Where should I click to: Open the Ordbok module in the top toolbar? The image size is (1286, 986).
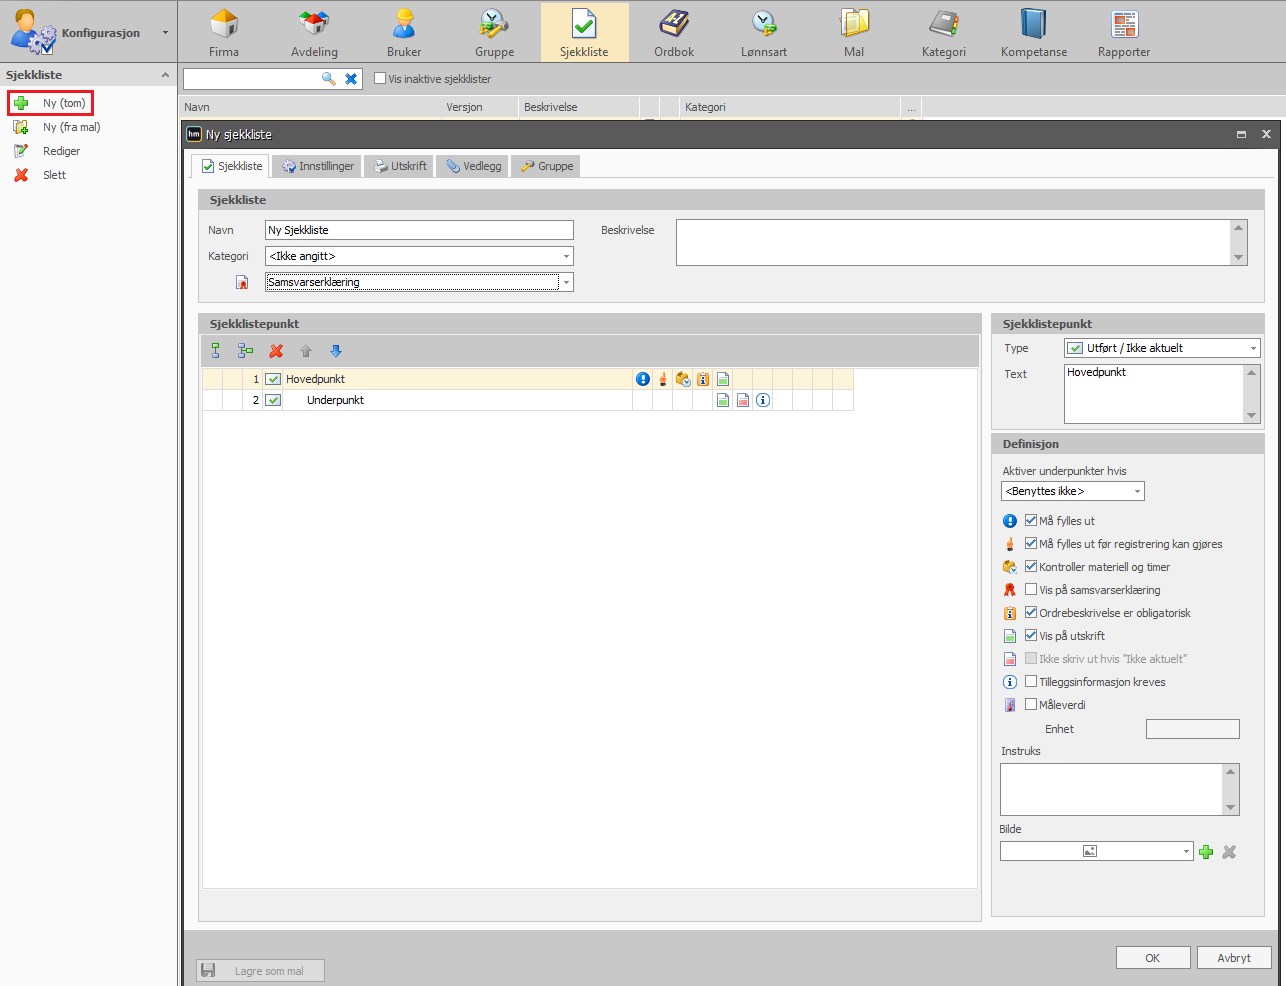click(674, 32)
